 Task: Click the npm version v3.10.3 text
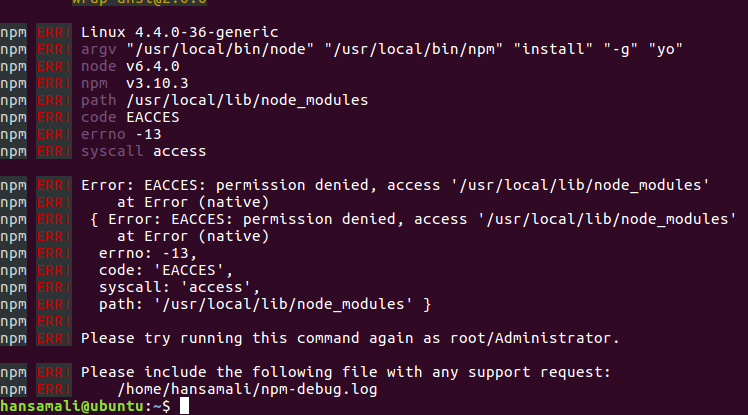click(x=157, y=83)
